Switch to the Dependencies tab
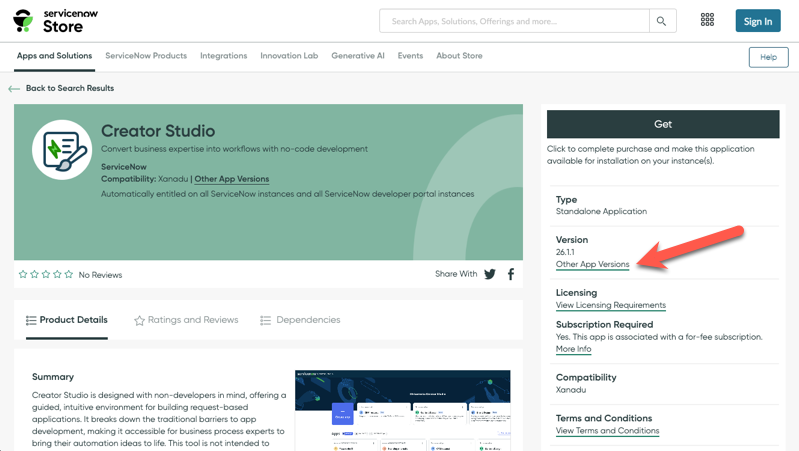The width and height of the screenshot is (799, 451). (300, 320)
